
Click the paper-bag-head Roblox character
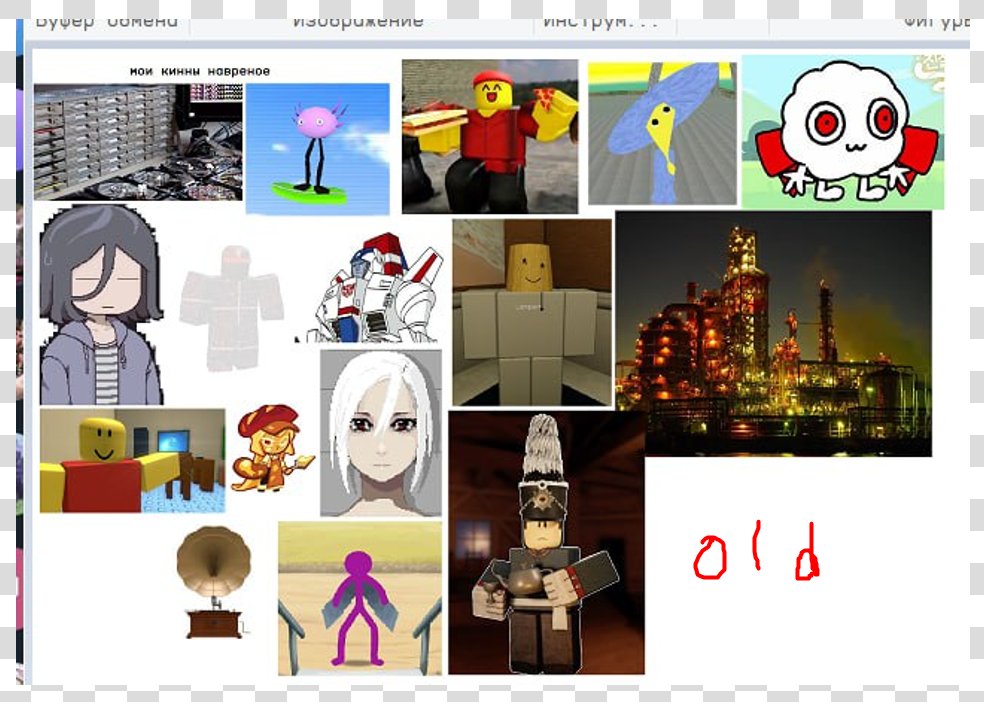[x=532, y=312]
